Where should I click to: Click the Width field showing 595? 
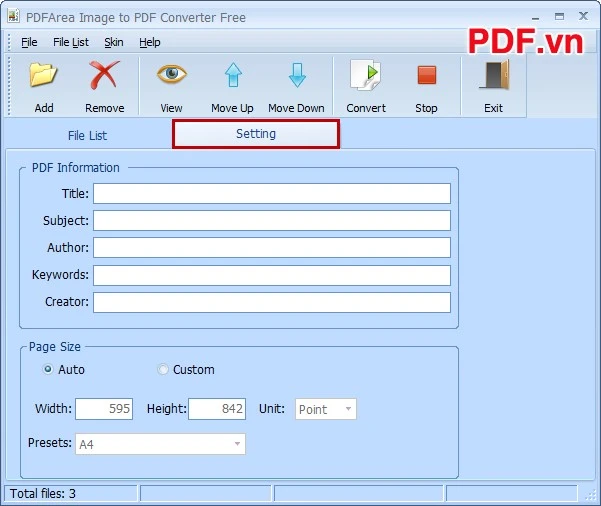pyautogui.click(x=104, y=409)
